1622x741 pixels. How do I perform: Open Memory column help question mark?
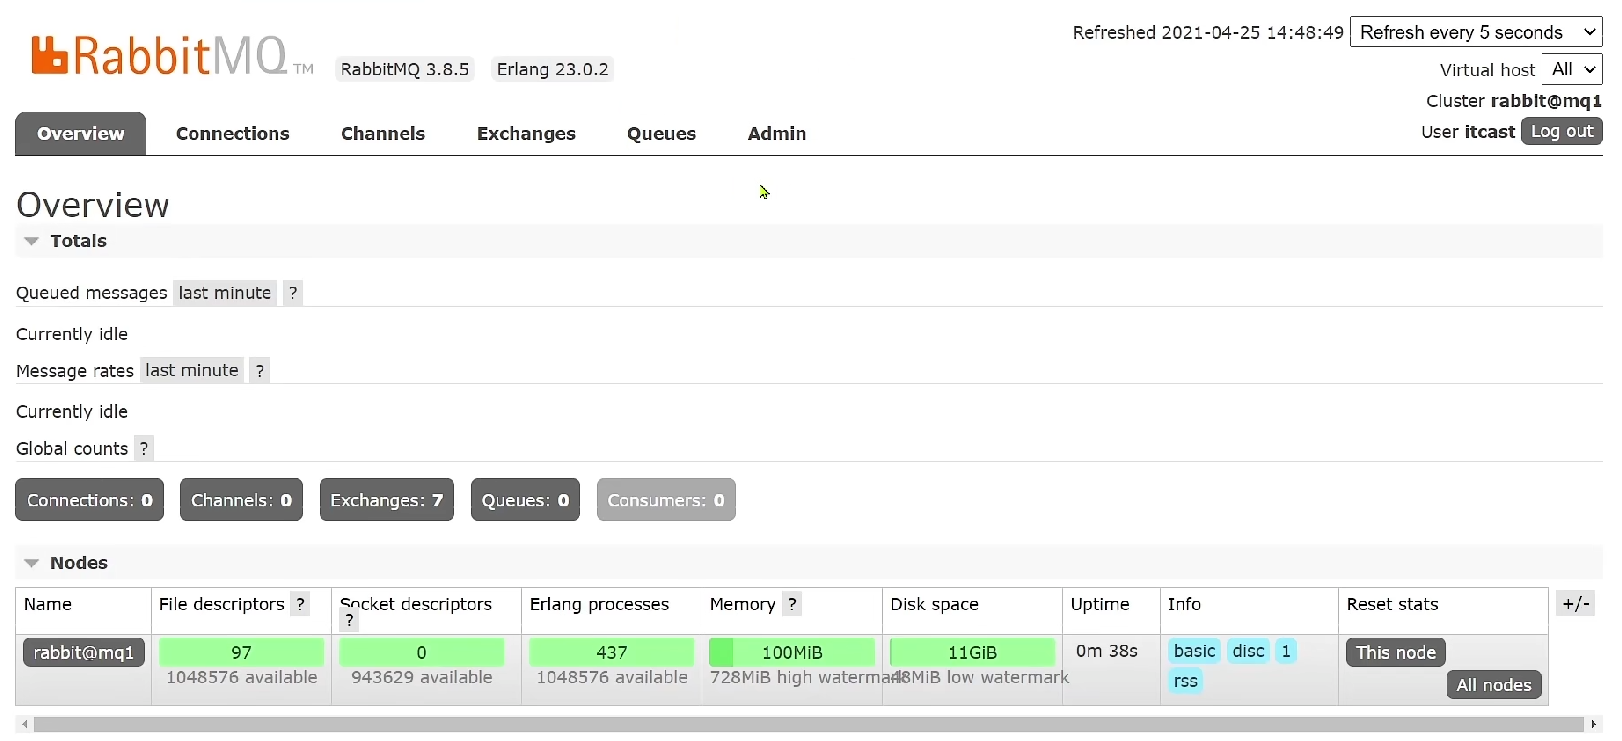coord(792,604)
